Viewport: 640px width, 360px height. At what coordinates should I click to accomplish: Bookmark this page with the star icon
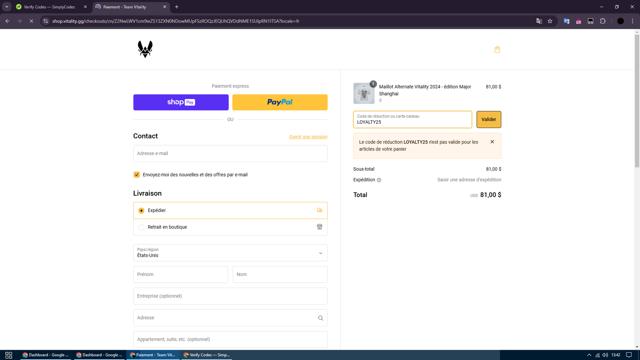(550, 21)
